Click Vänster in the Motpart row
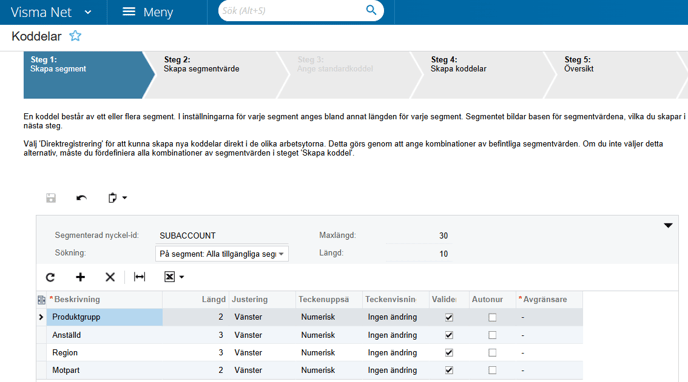The image size is (688, 382). click(x=248, y=370)
